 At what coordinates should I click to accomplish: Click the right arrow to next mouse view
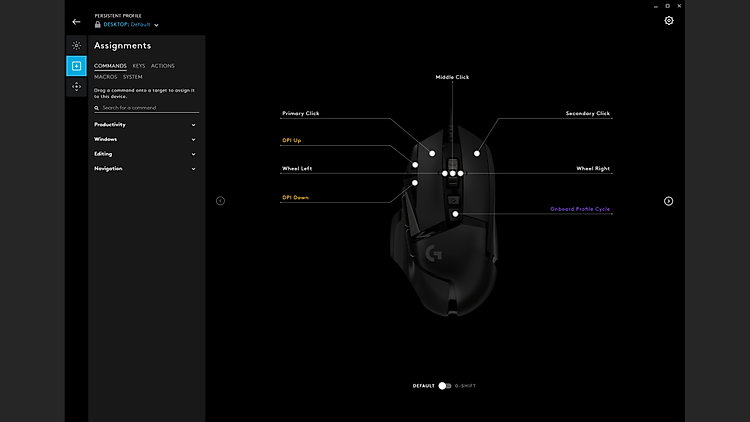[x=669, y=201]
